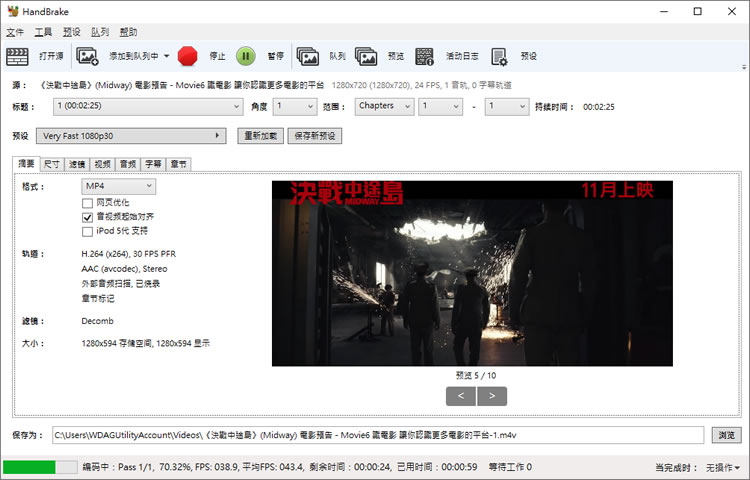Click the 打开源 toolbar label
The width and height of the screenshot is (750, 480).
[51, 56]
